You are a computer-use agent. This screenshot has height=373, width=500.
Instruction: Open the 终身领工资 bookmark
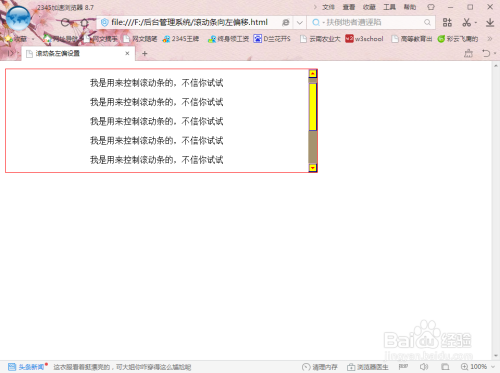coord(228,39)
